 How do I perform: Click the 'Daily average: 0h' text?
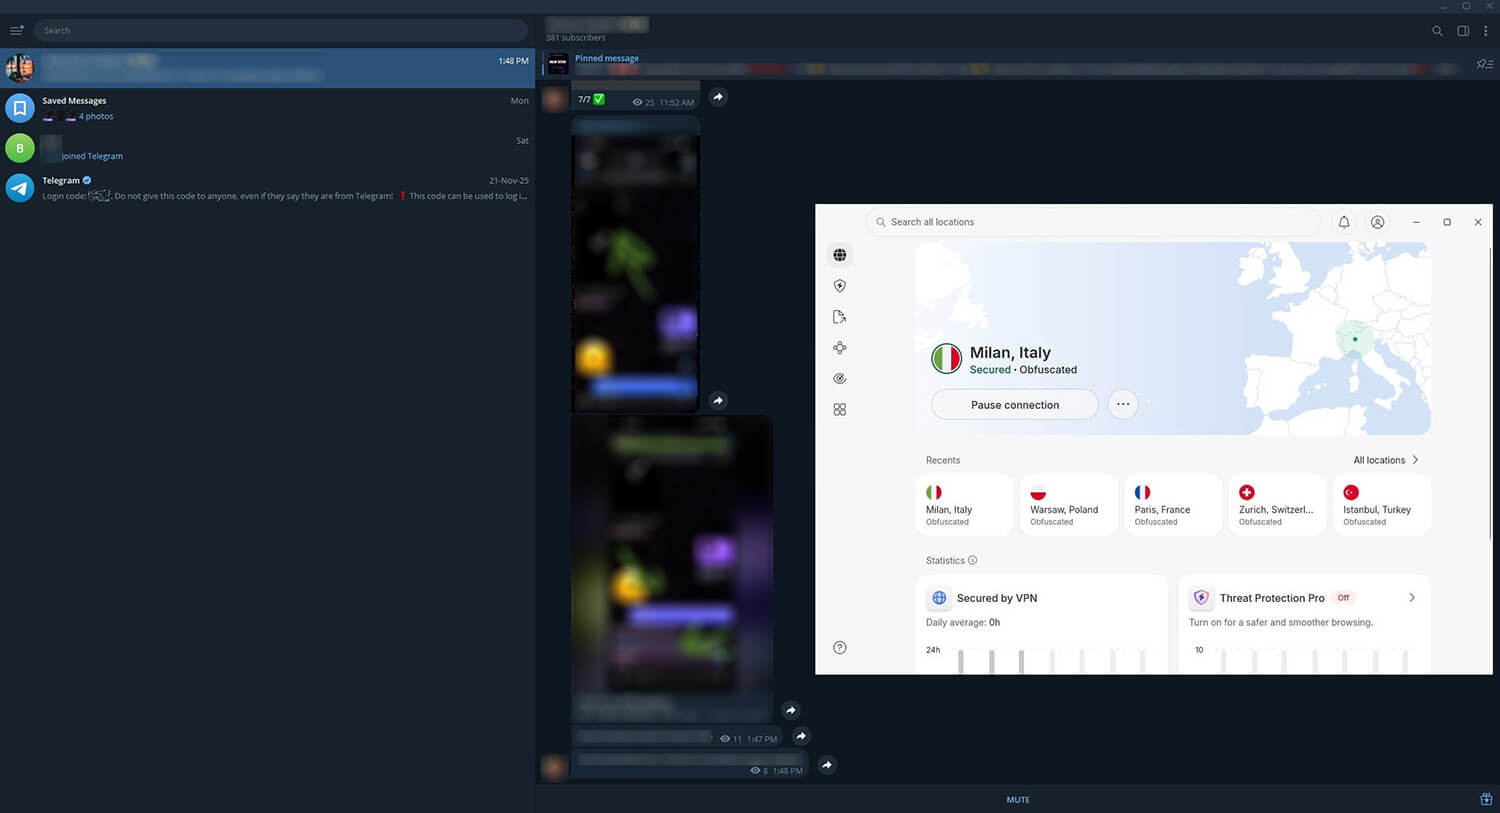[963, 623]
